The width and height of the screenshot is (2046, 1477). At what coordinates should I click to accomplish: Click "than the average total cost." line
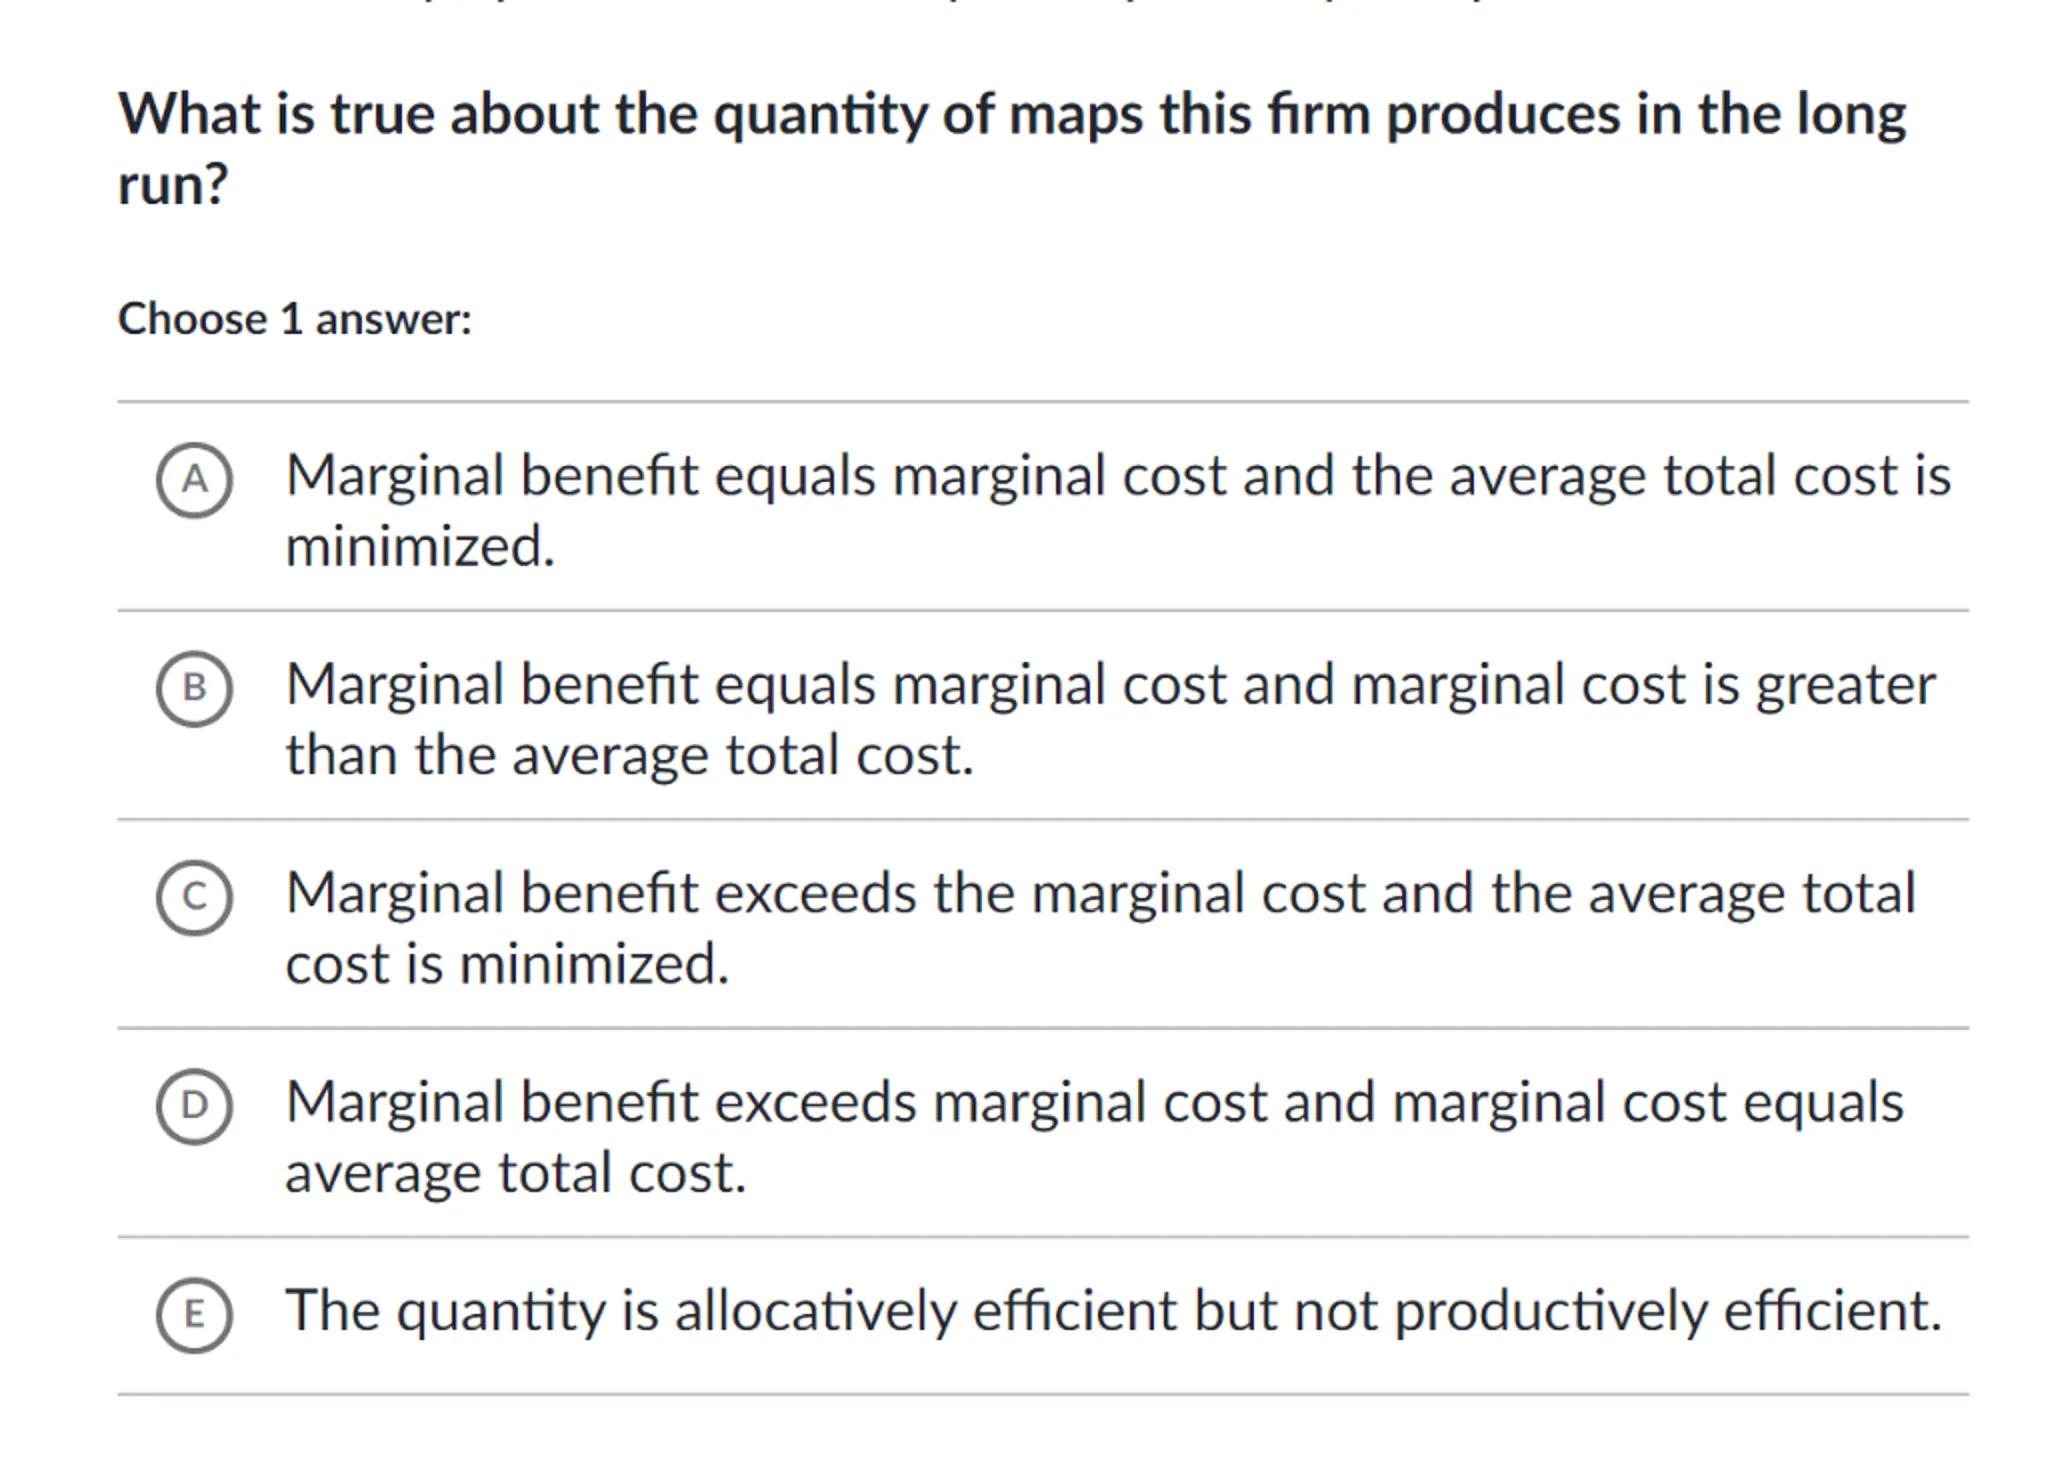(x=629, y=755)
